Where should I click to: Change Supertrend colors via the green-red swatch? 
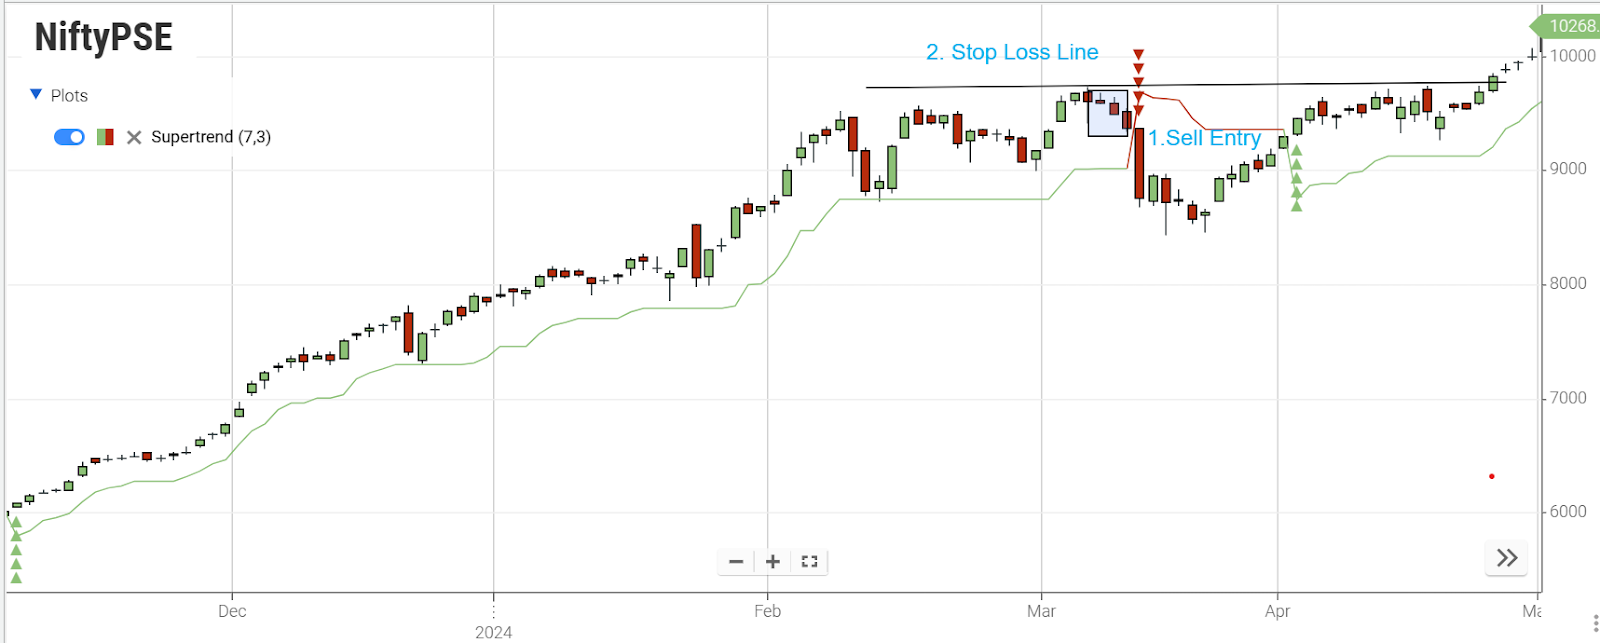pos(105,137)
